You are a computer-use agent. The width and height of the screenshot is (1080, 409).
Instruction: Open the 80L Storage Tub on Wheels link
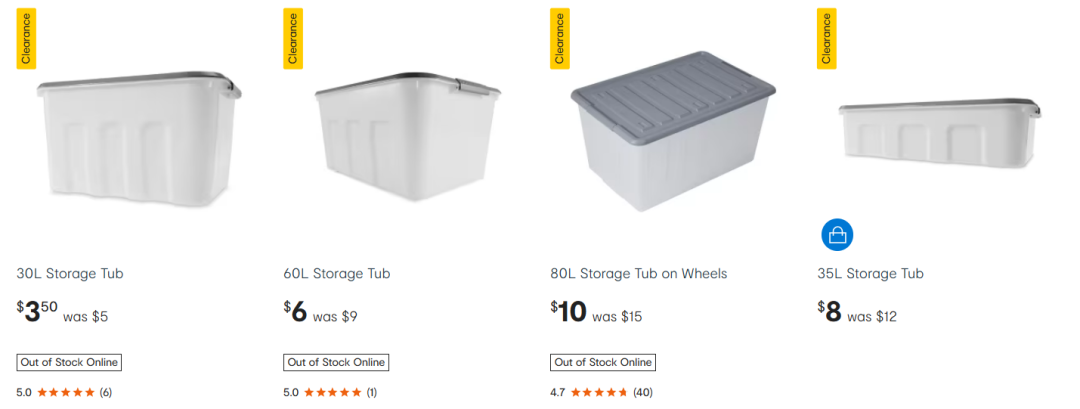click(x=639, y=273)
